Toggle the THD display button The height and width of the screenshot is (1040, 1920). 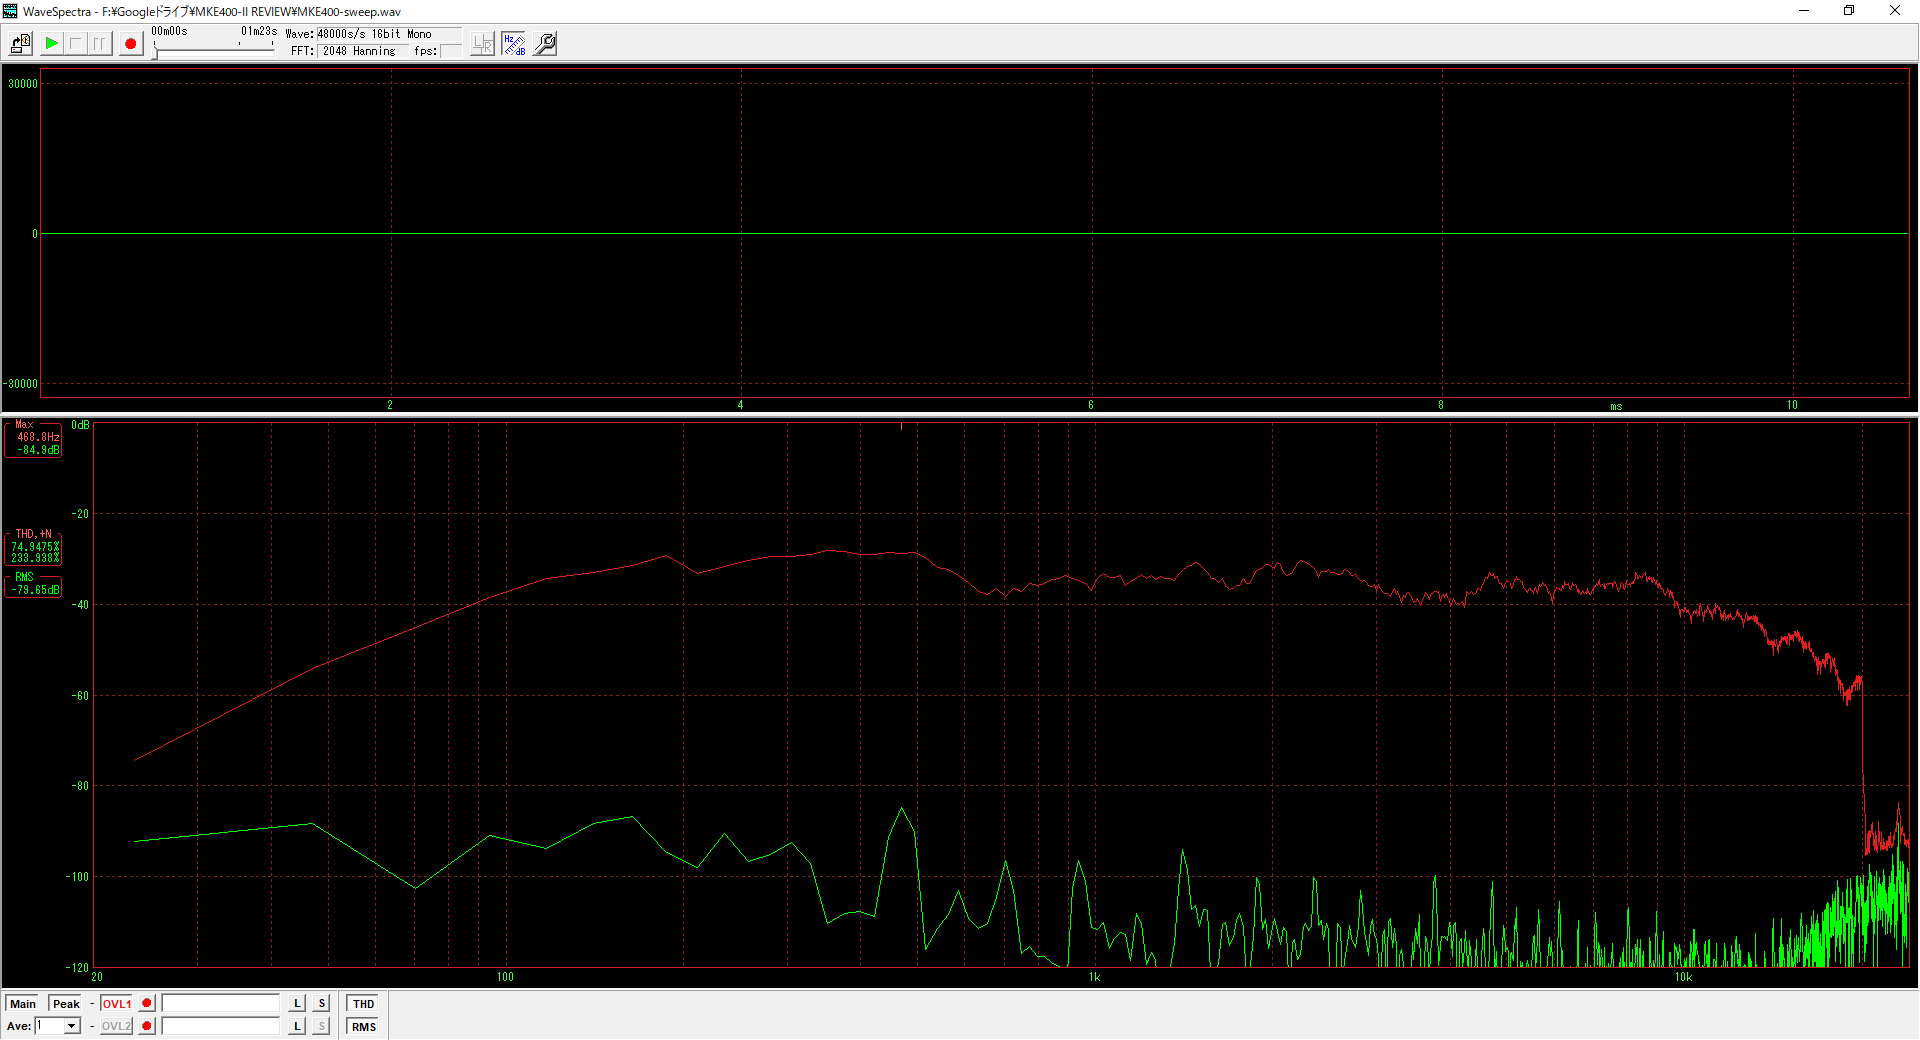(363, 1003)
